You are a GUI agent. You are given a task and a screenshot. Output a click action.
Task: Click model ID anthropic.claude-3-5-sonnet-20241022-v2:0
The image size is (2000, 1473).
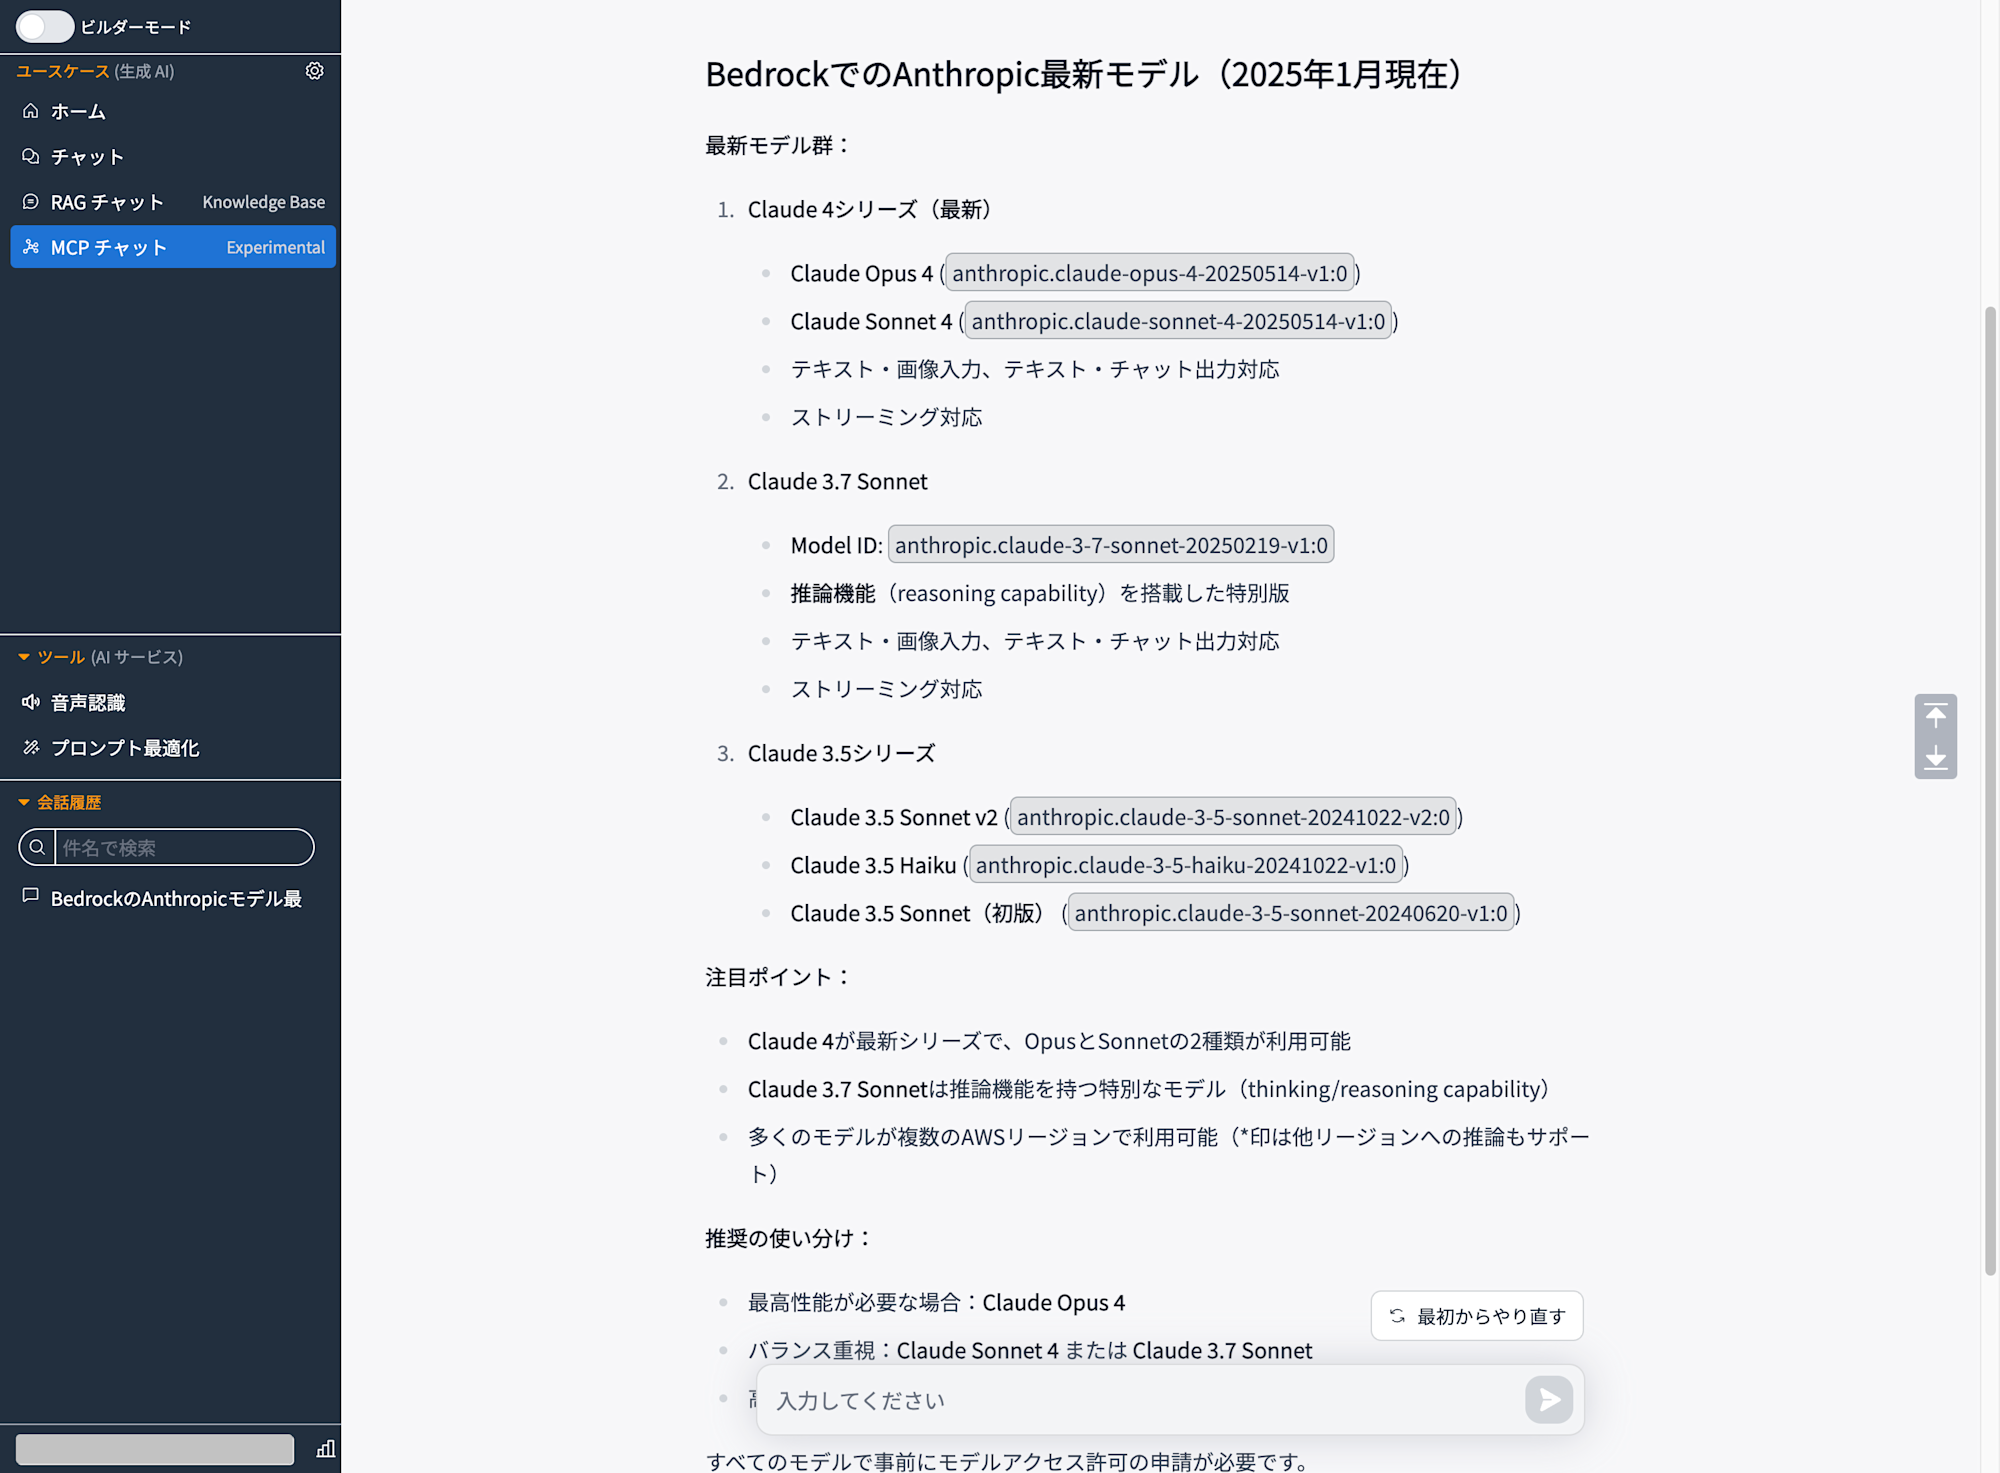(x=1233, y=817)
